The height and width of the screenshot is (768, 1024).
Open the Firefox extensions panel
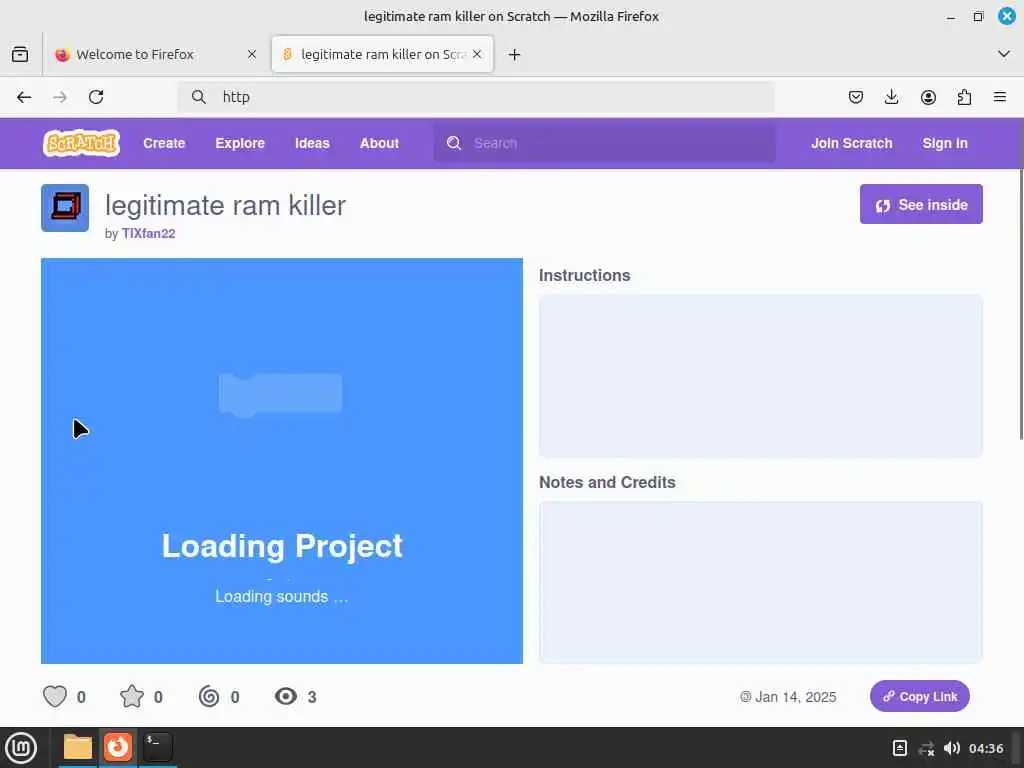pyautogui.click(x=964, y=97)
